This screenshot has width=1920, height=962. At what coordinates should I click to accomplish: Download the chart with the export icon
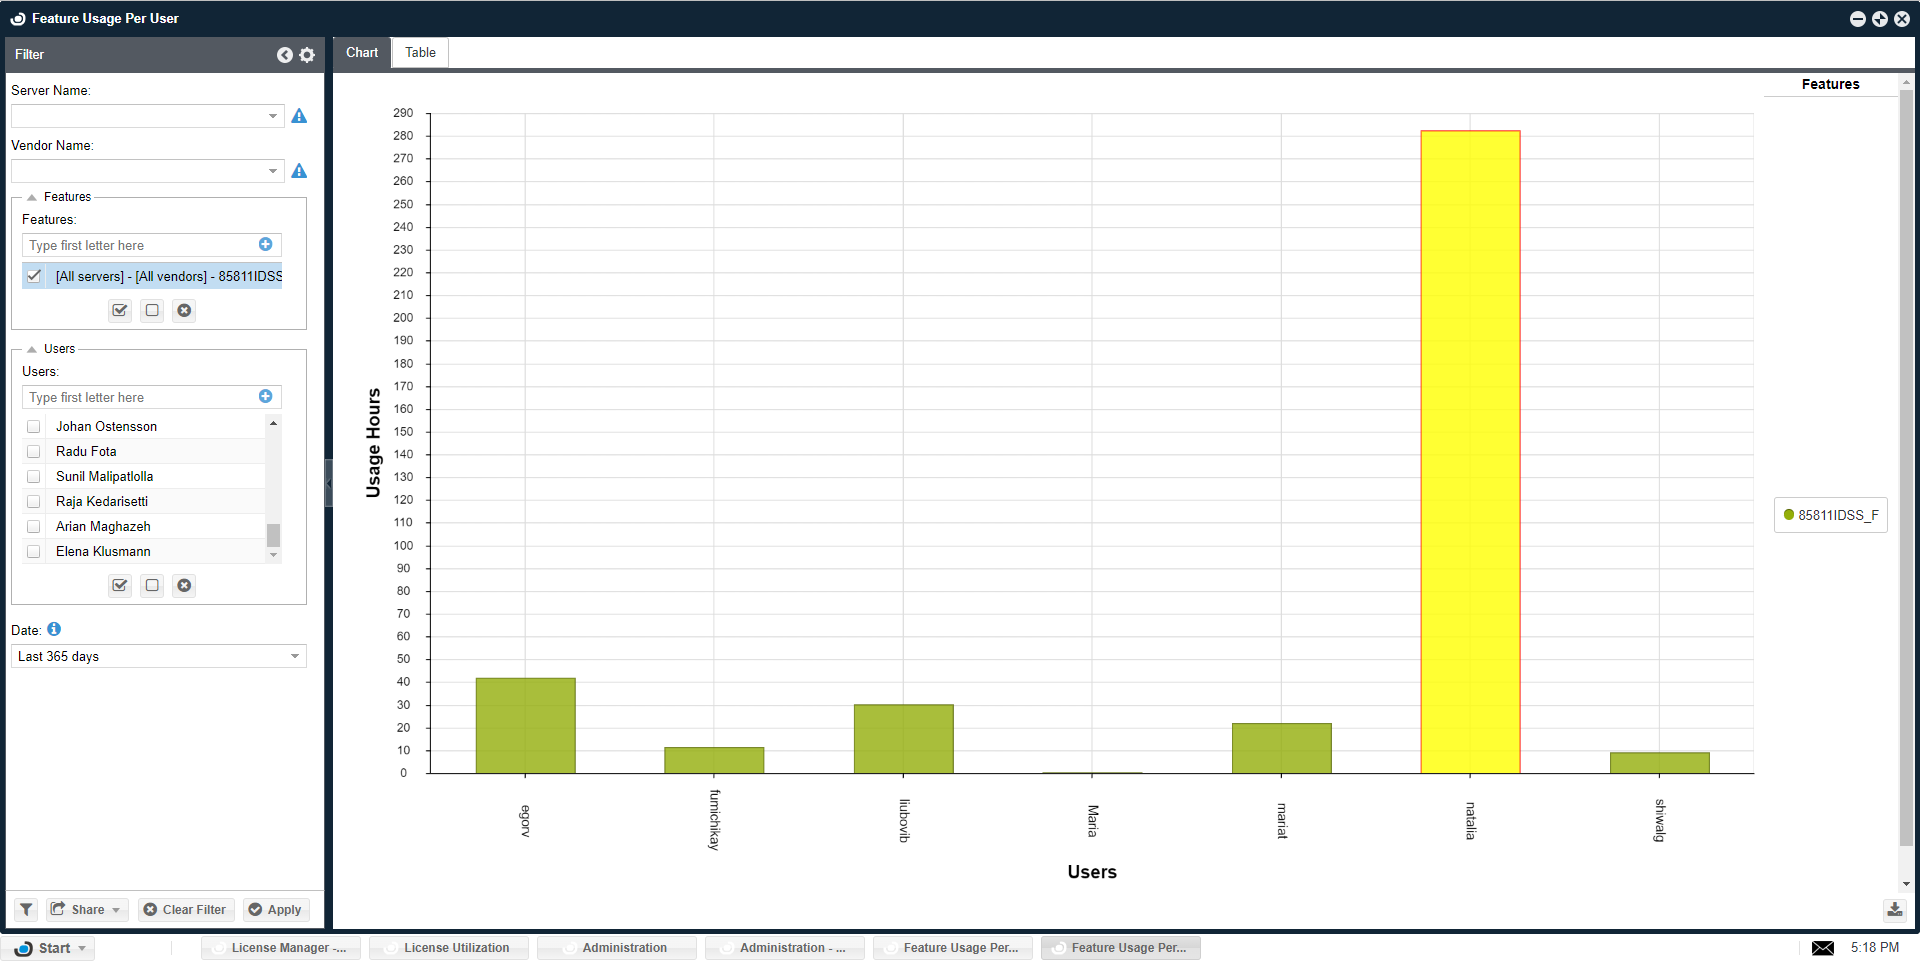(1895, 910)
